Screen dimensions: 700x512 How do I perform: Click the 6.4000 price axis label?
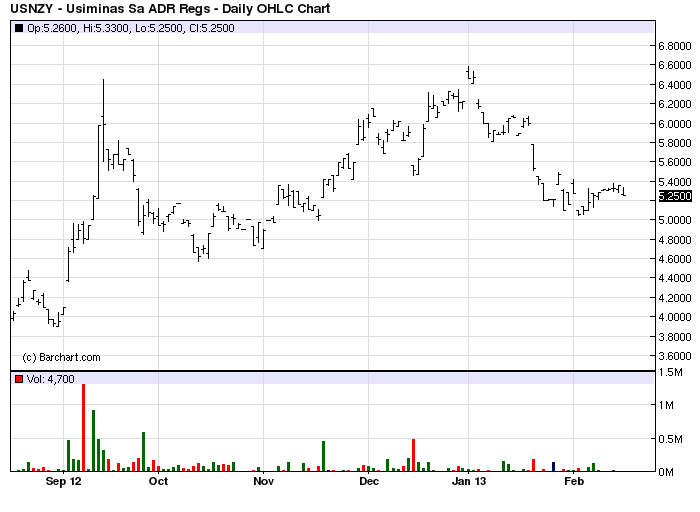coord(675,85)
